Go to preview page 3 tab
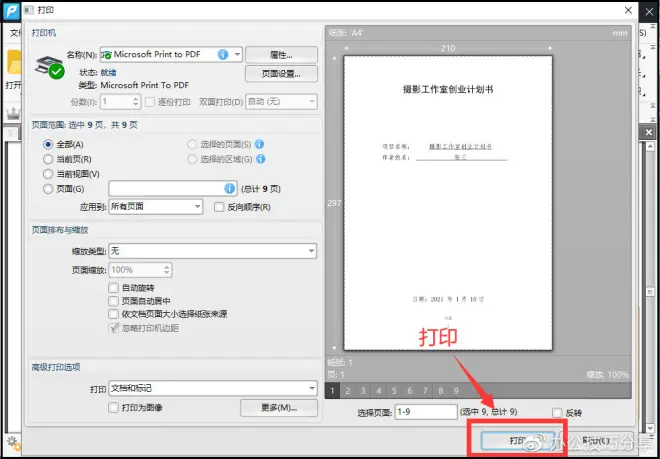Image resolution: width=660 pixels, height=459 pixels. 363,391
